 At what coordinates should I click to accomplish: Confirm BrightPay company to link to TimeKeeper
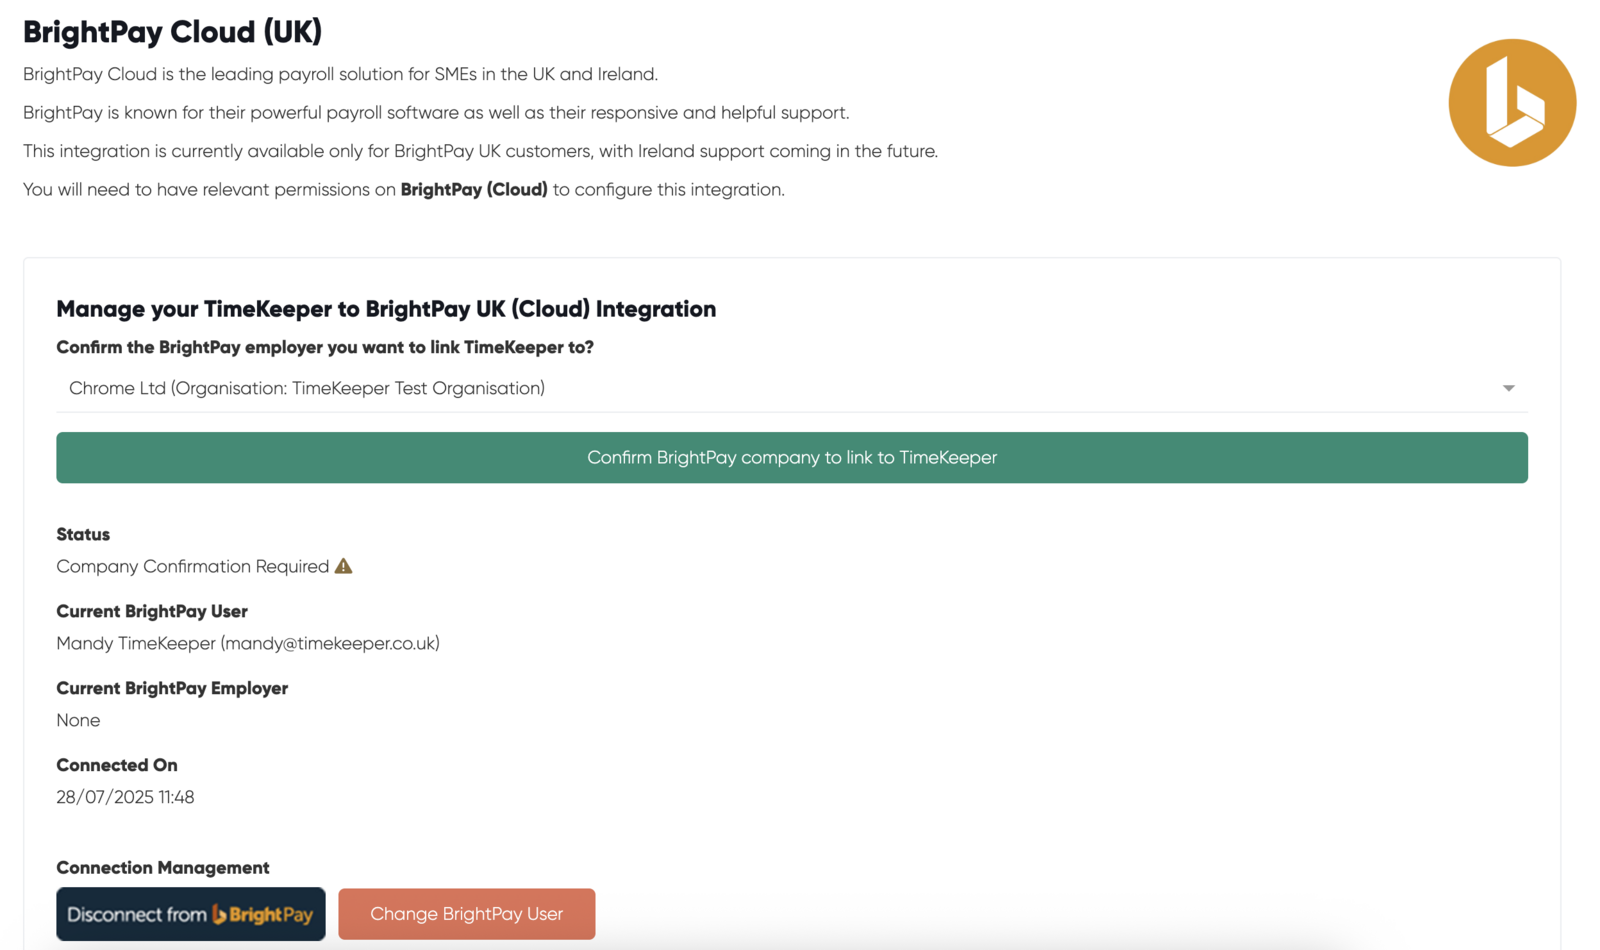click(792, 457)
